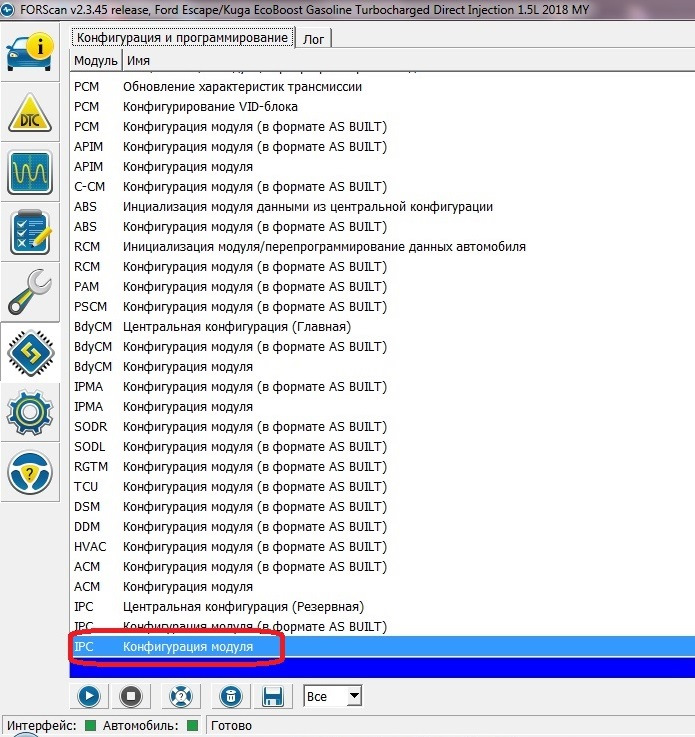
Task: Select the Конфигурация и программирование tab
Action: pyautogui.click(x=182, y=38)
